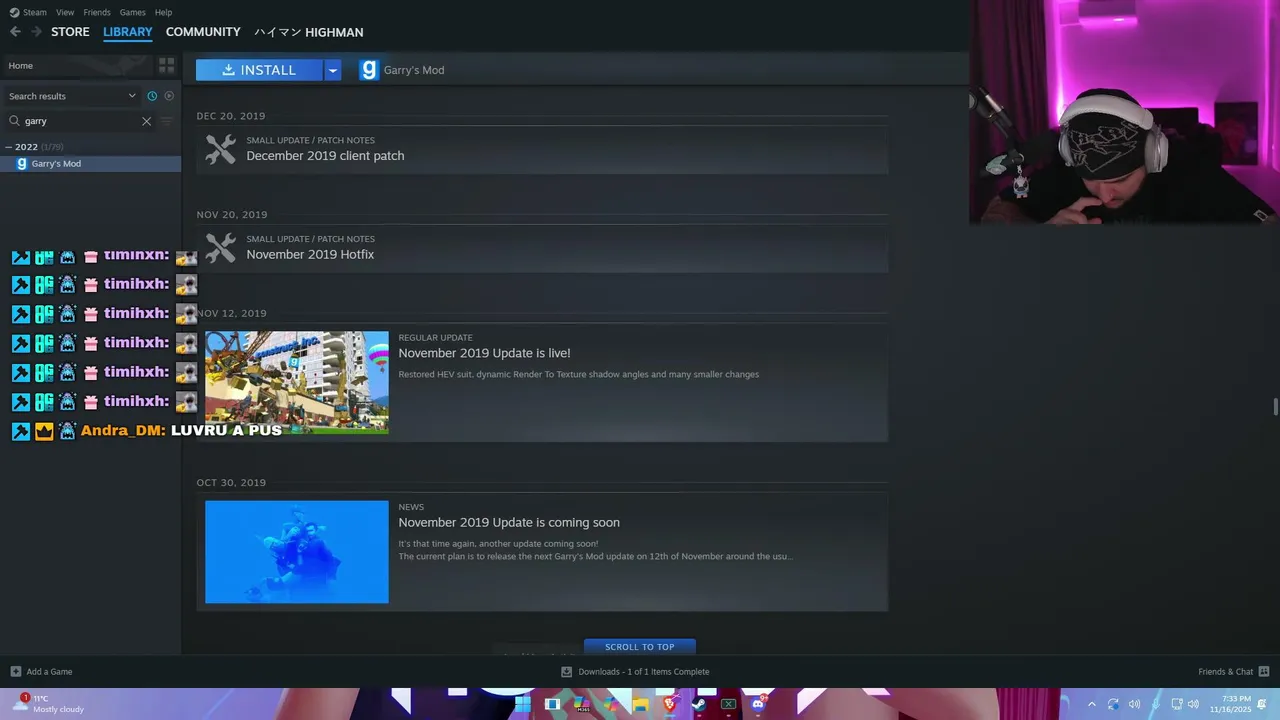Click the Steam taskbar icon
This screenshot has height=720, width=1280.
click(698, 704)
